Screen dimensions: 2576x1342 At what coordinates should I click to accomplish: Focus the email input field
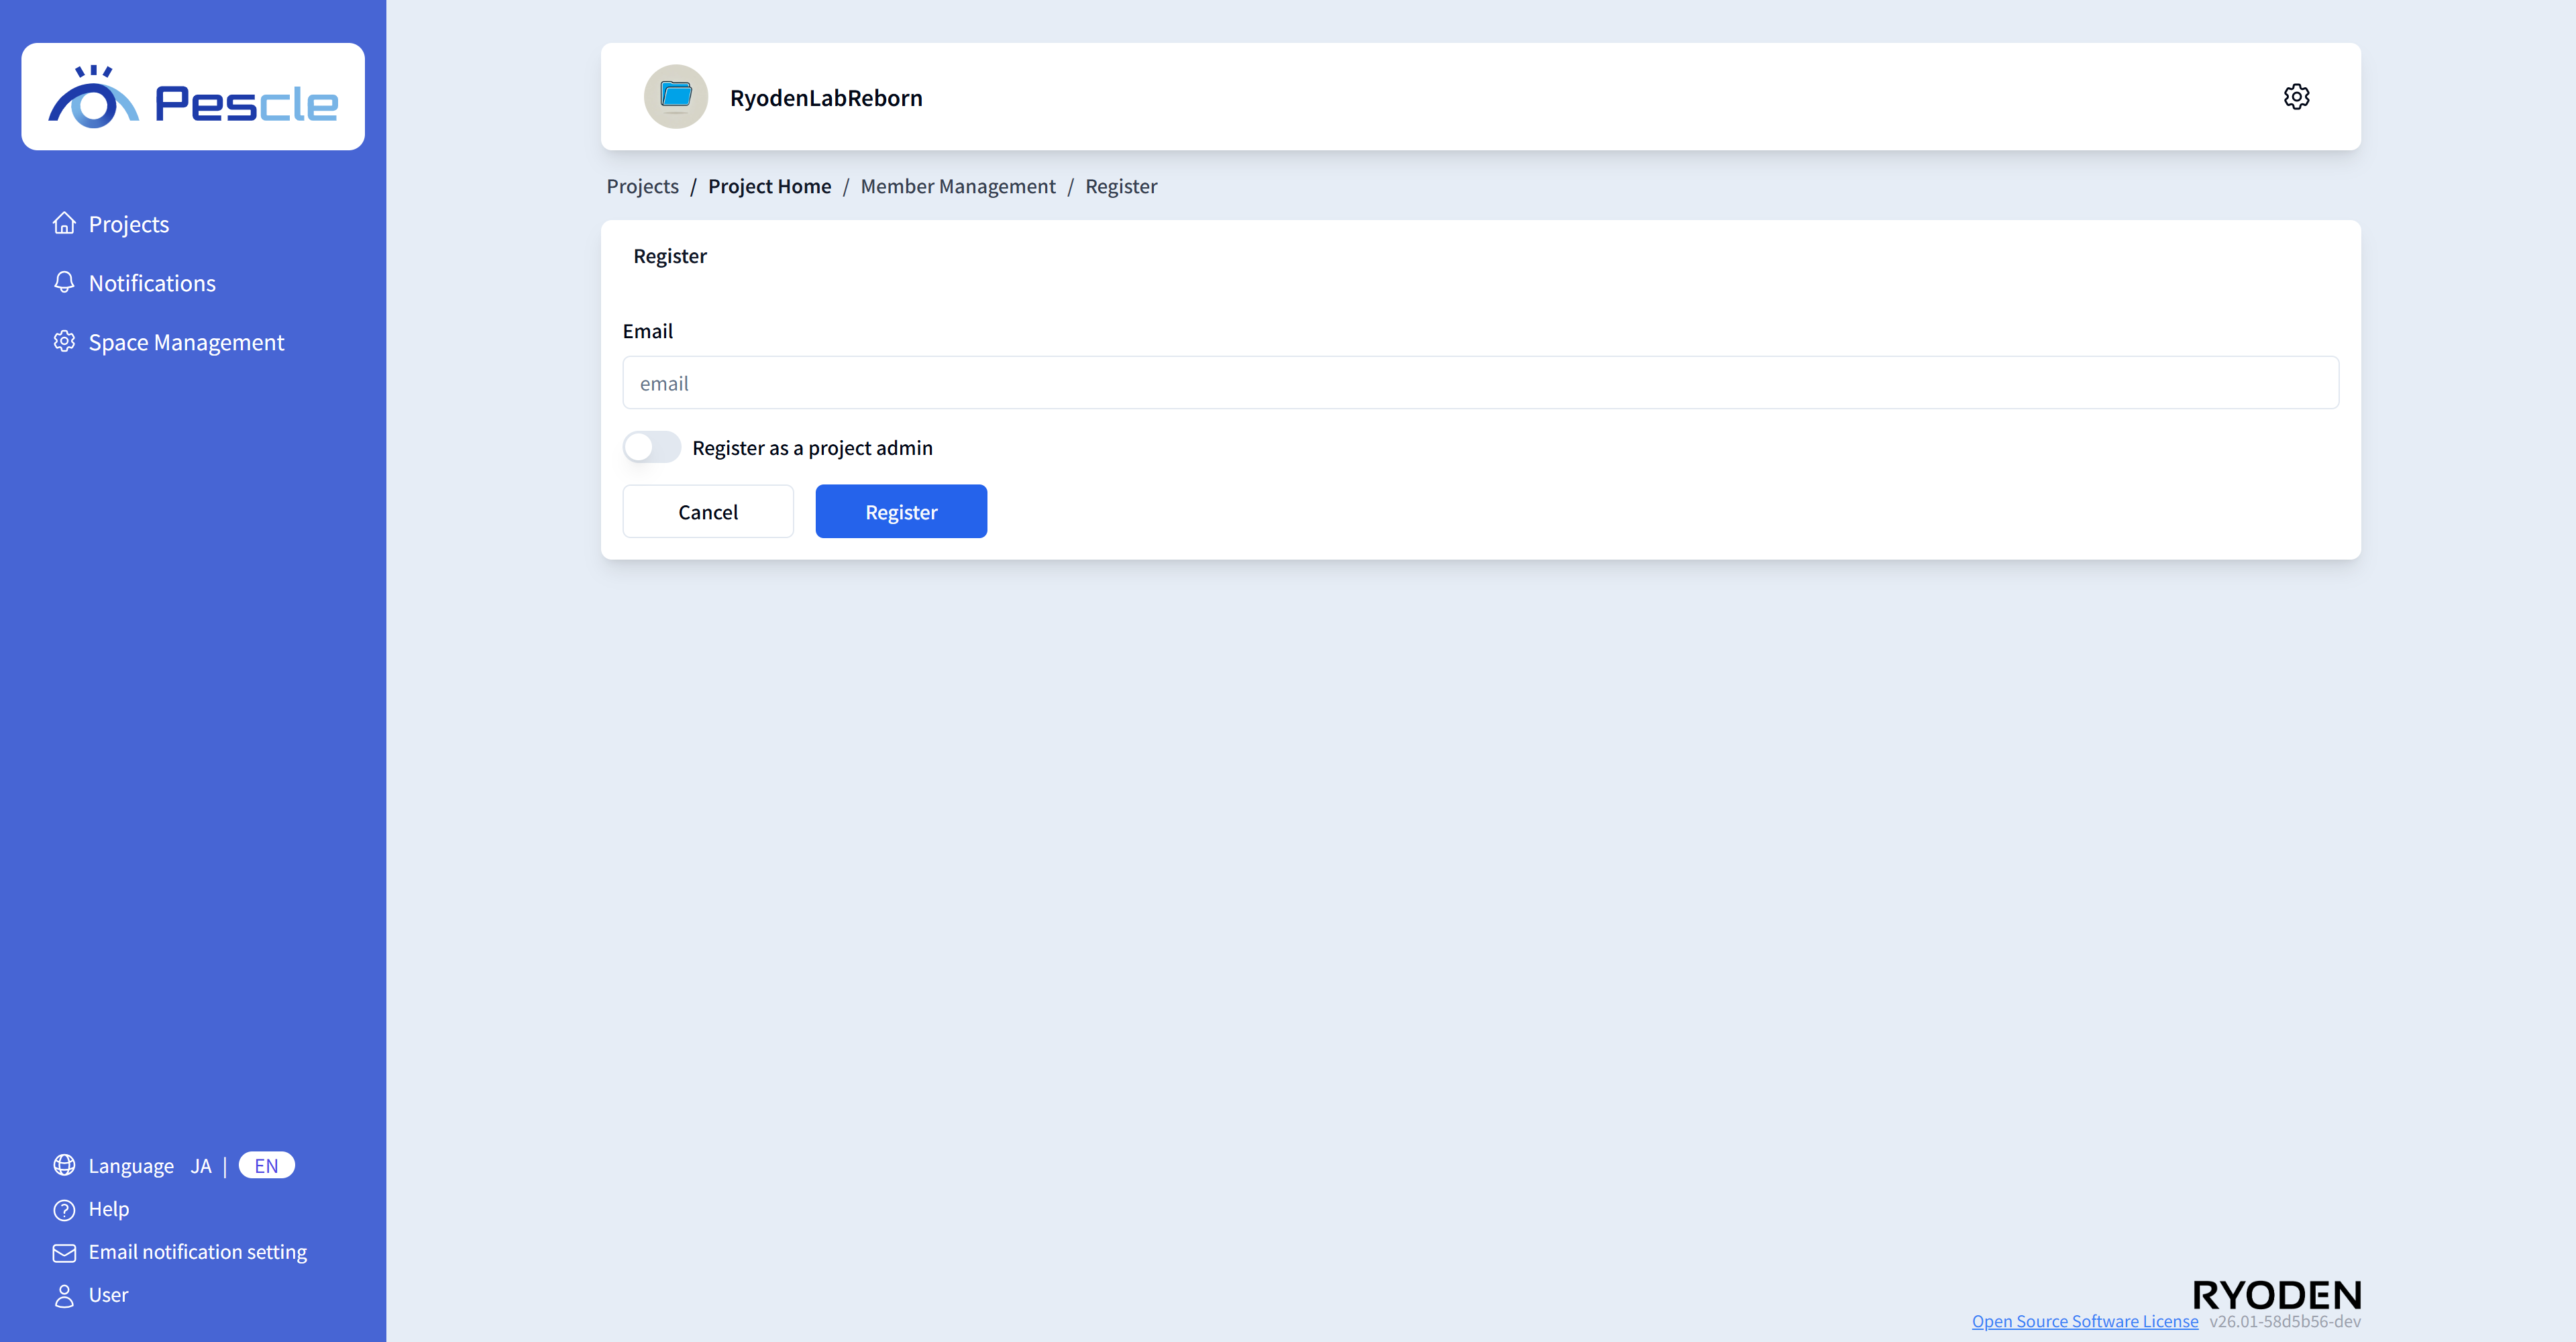[1480, 383]
